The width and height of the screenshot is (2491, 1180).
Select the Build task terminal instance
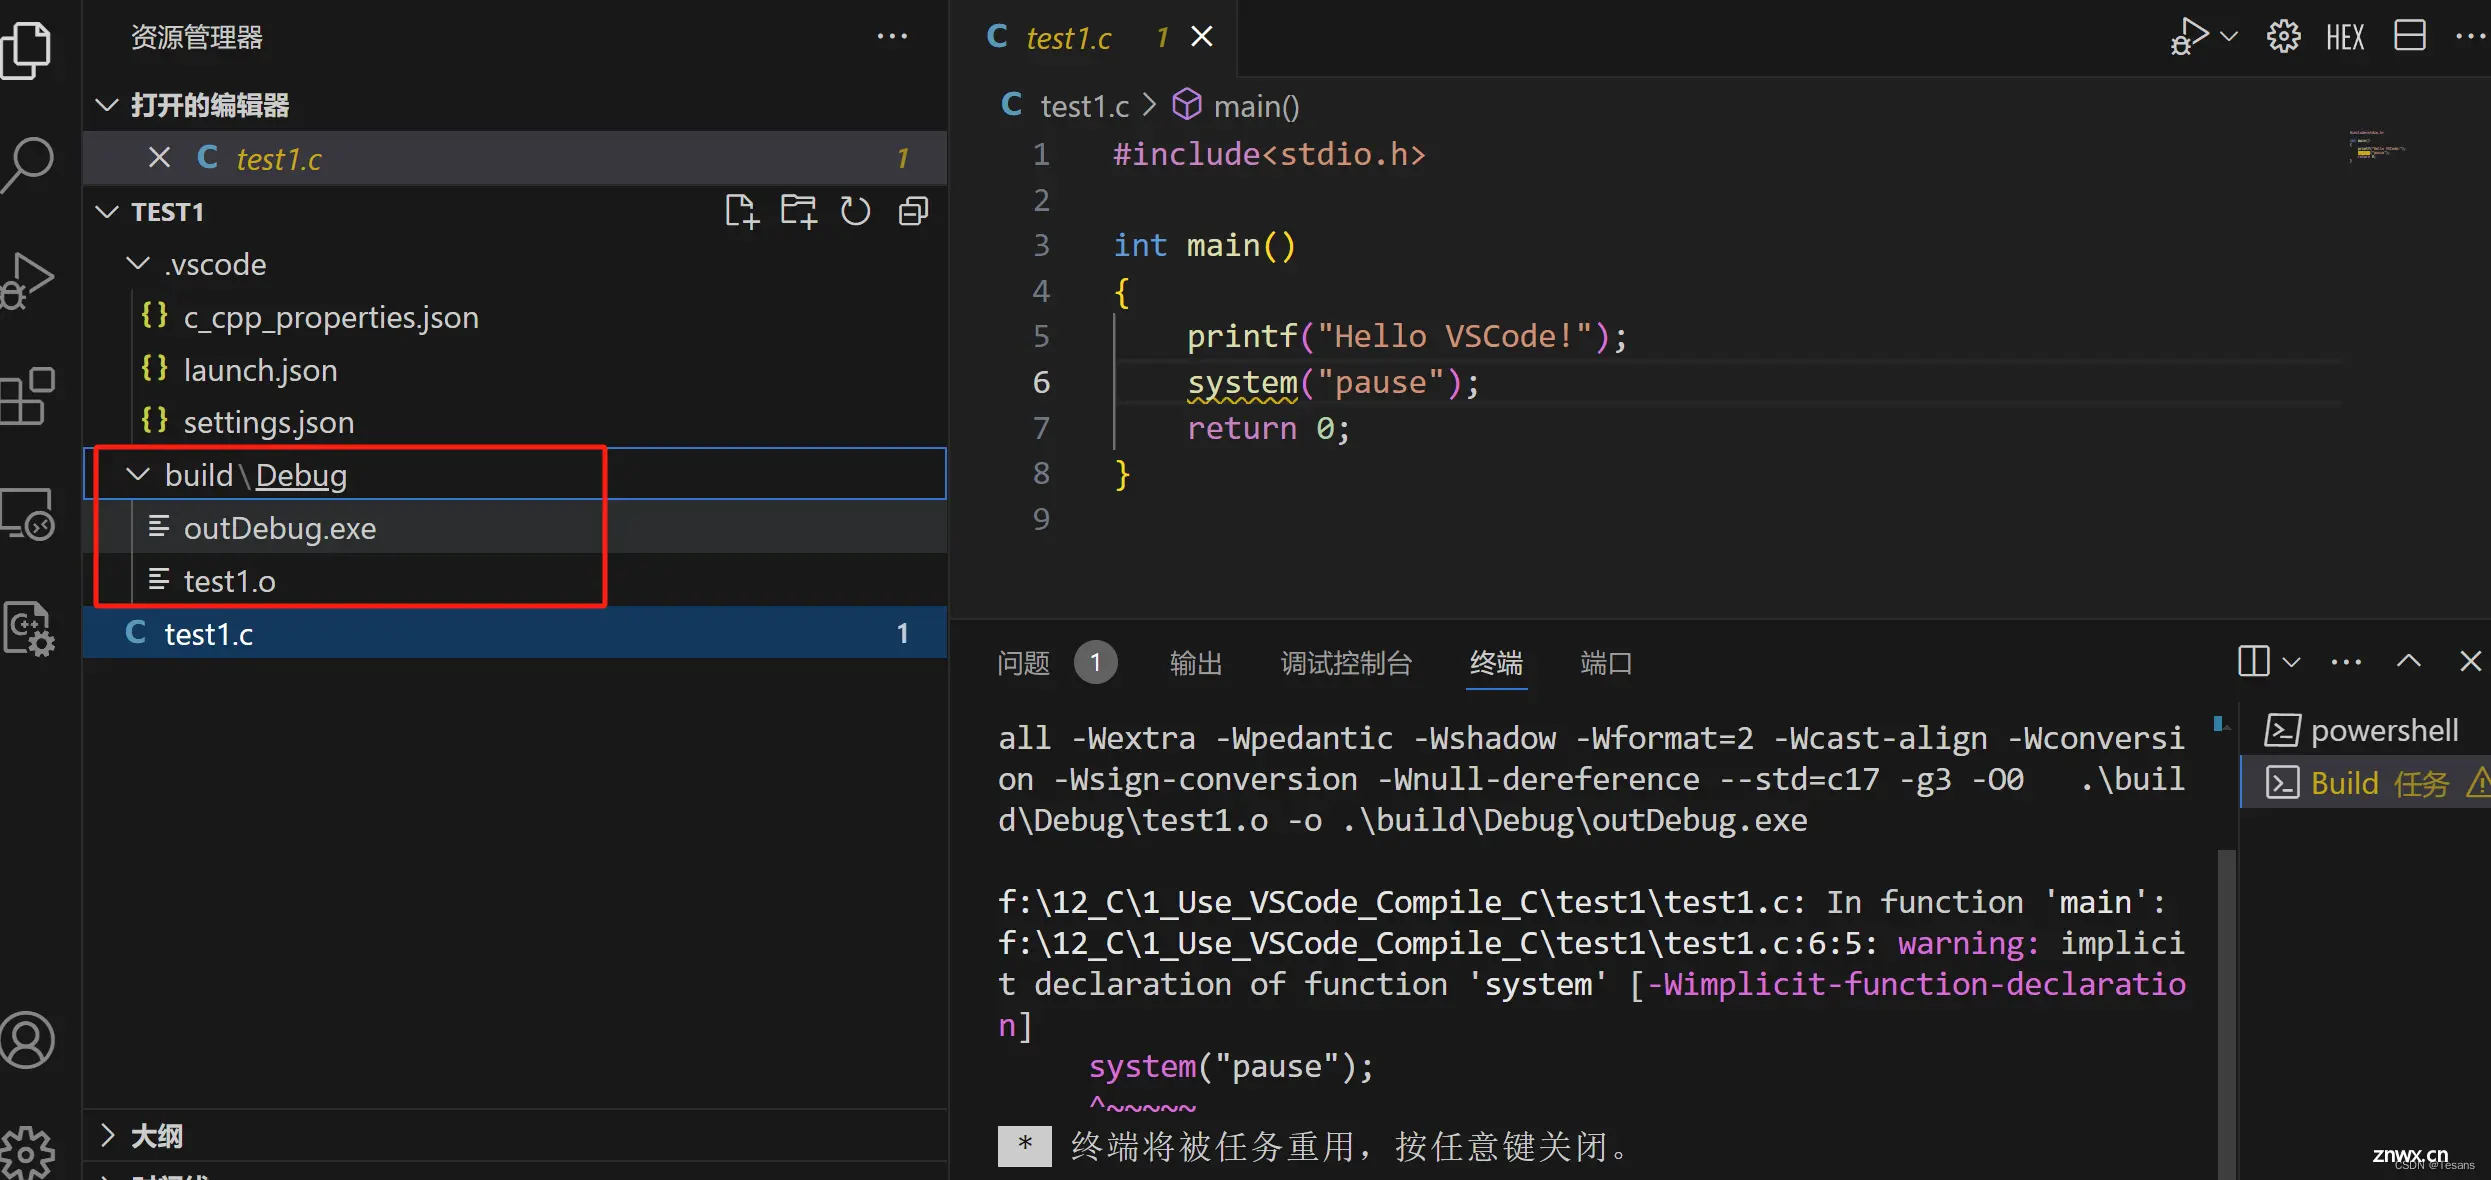point(2365,783)
